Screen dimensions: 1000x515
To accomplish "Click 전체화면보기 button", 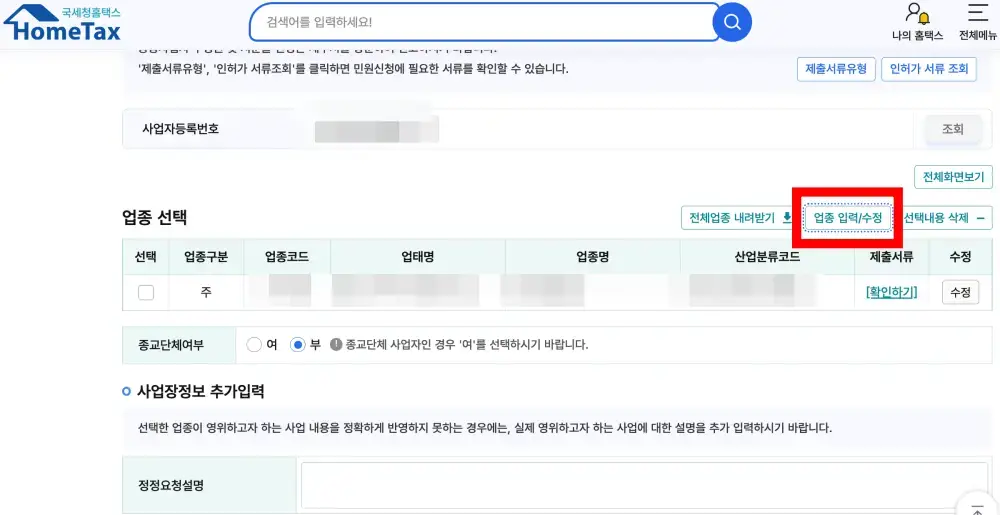I will coord(953,177).
